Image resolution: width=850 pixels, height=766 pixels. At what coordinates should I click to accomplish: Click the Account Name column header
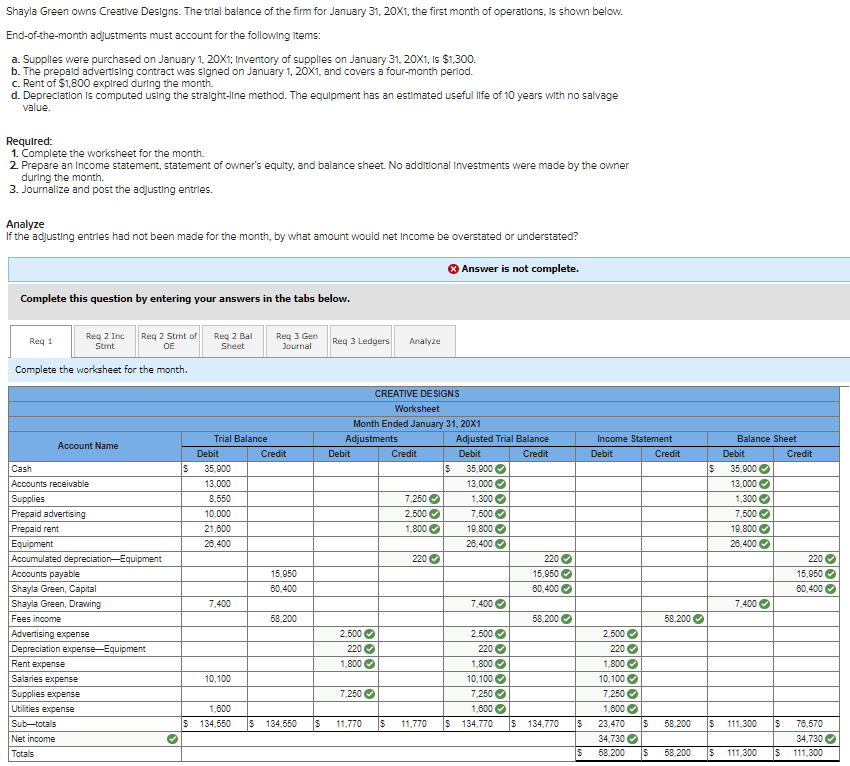(x=95, y=446)
